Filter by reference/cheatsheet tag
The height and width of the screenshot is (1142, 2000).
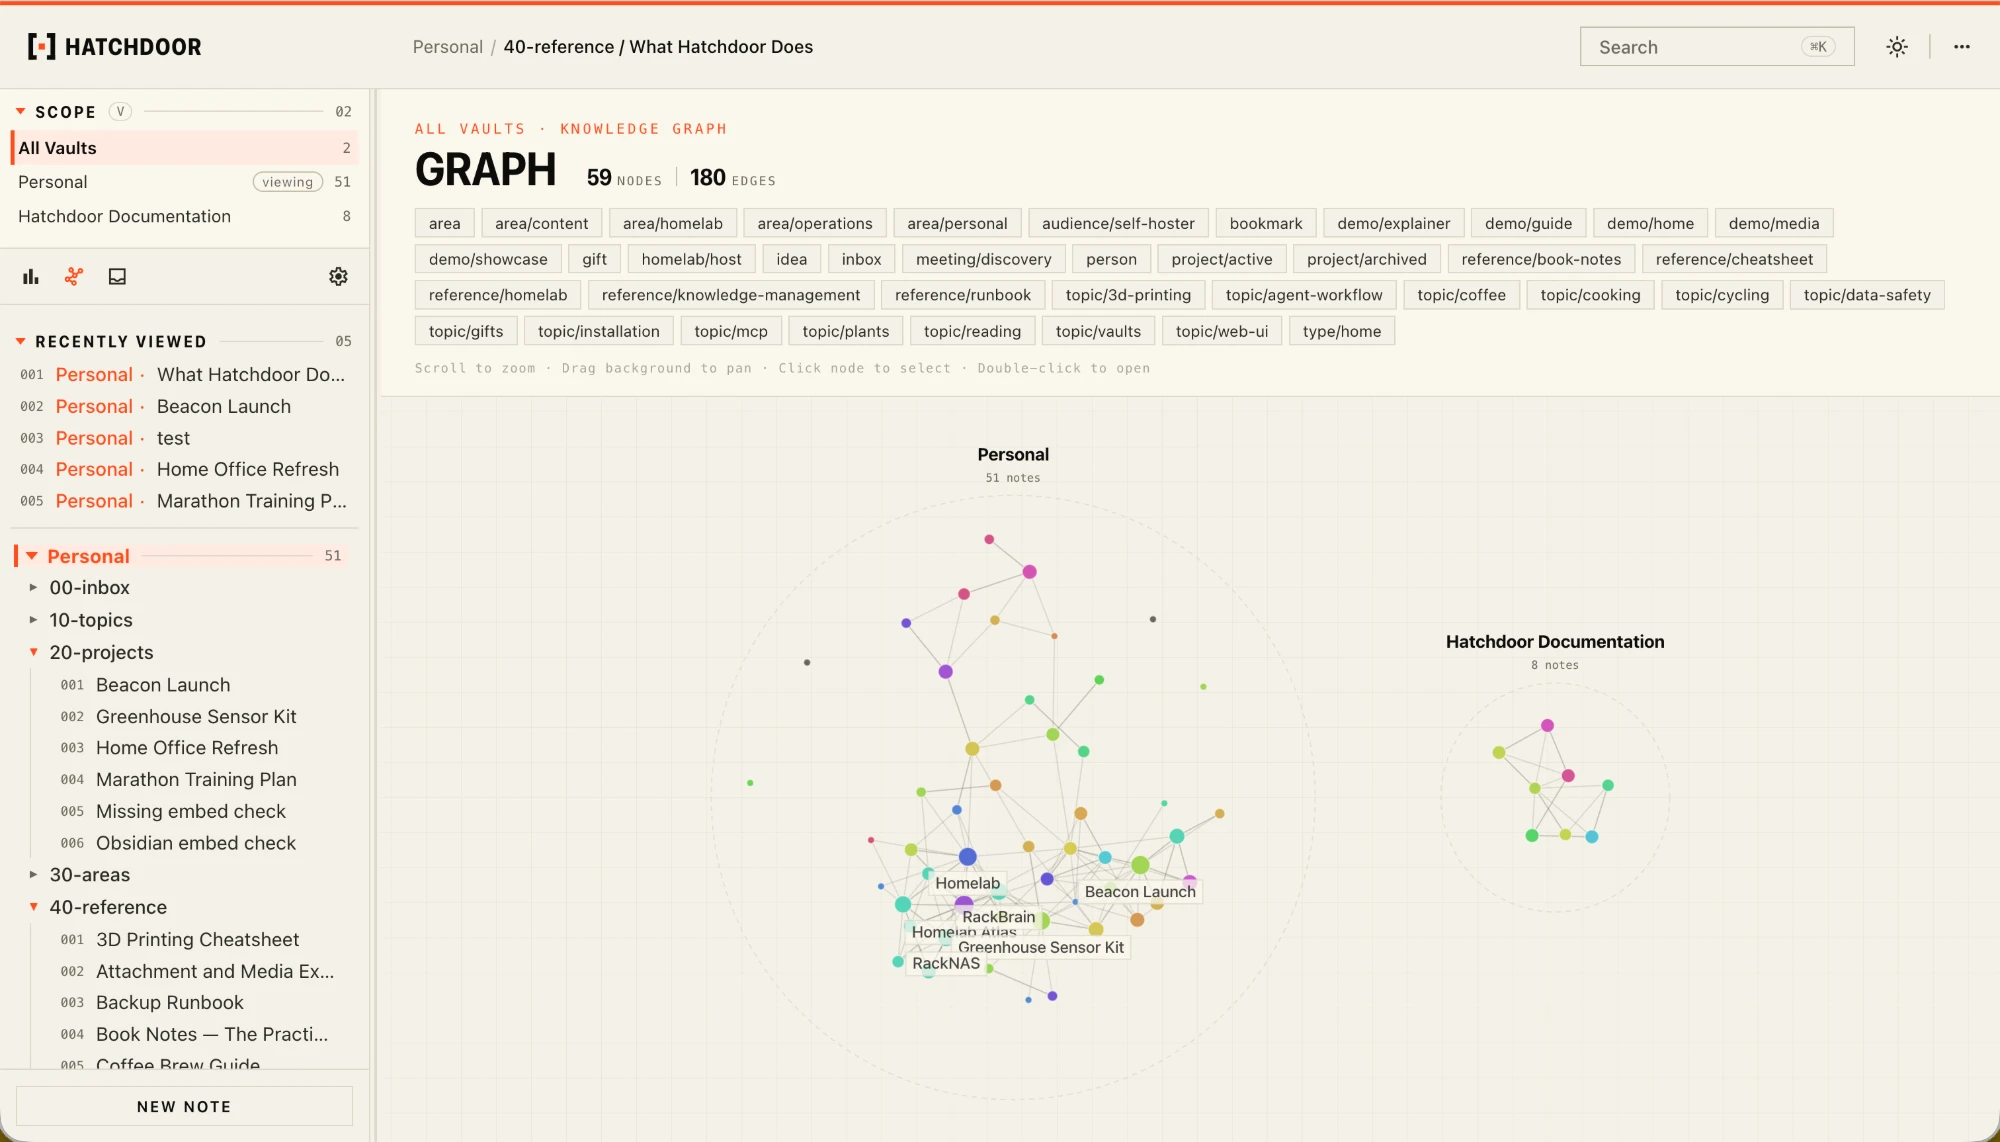pyautogui.click(x=1733, y=260)
